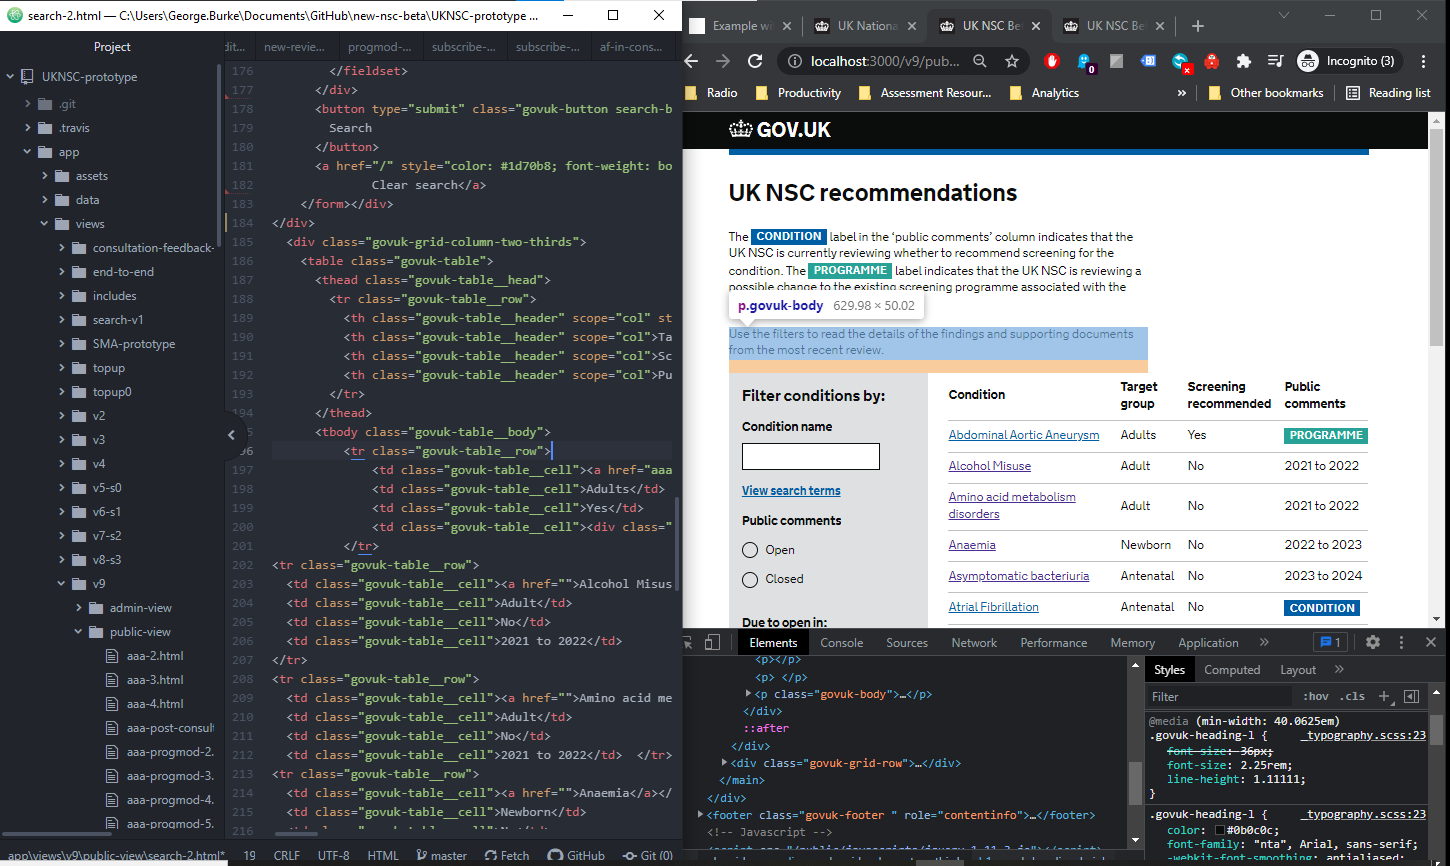Open DevTools settings gear
1450x866 pixels.
[1372, 642]
